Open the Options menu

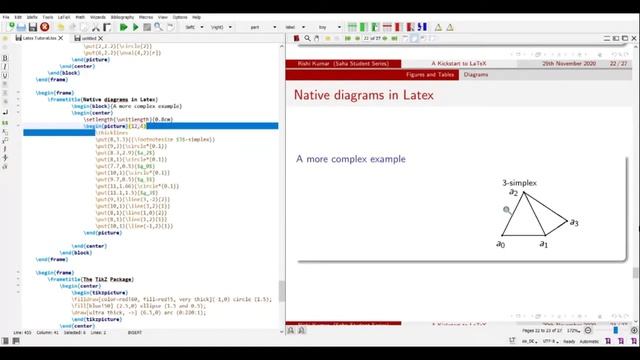tap(180, 17)
